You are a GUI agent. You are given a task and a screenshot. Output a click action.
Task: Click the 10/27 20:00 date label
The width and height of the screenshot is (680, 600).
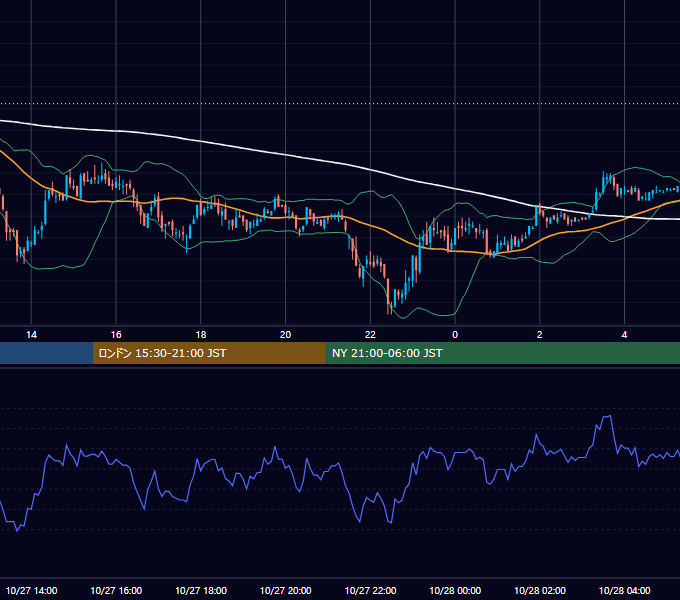coord(285,590)
